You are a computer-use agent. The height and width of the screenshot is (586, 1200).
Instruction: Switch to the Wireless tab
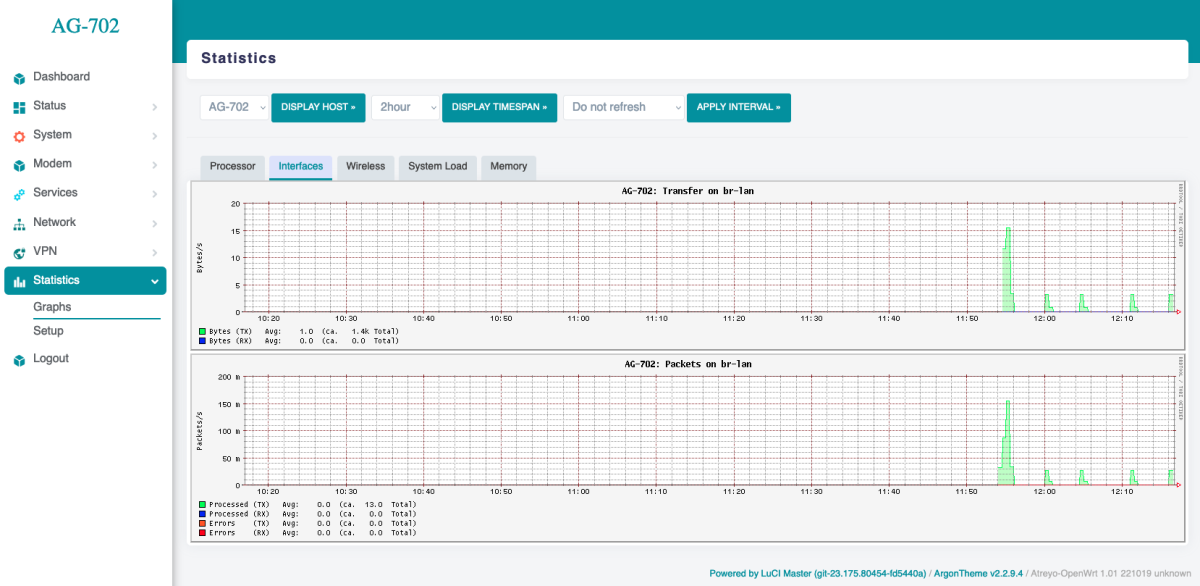coord(365,167)
